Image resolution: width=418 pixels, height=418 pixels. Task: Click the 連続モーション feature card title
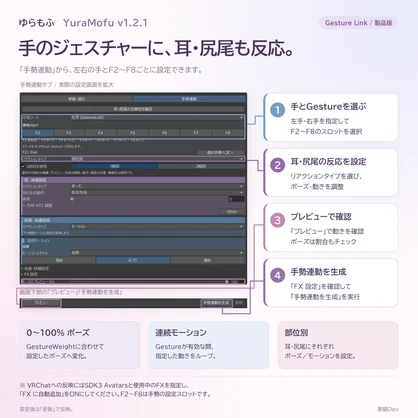181,333
